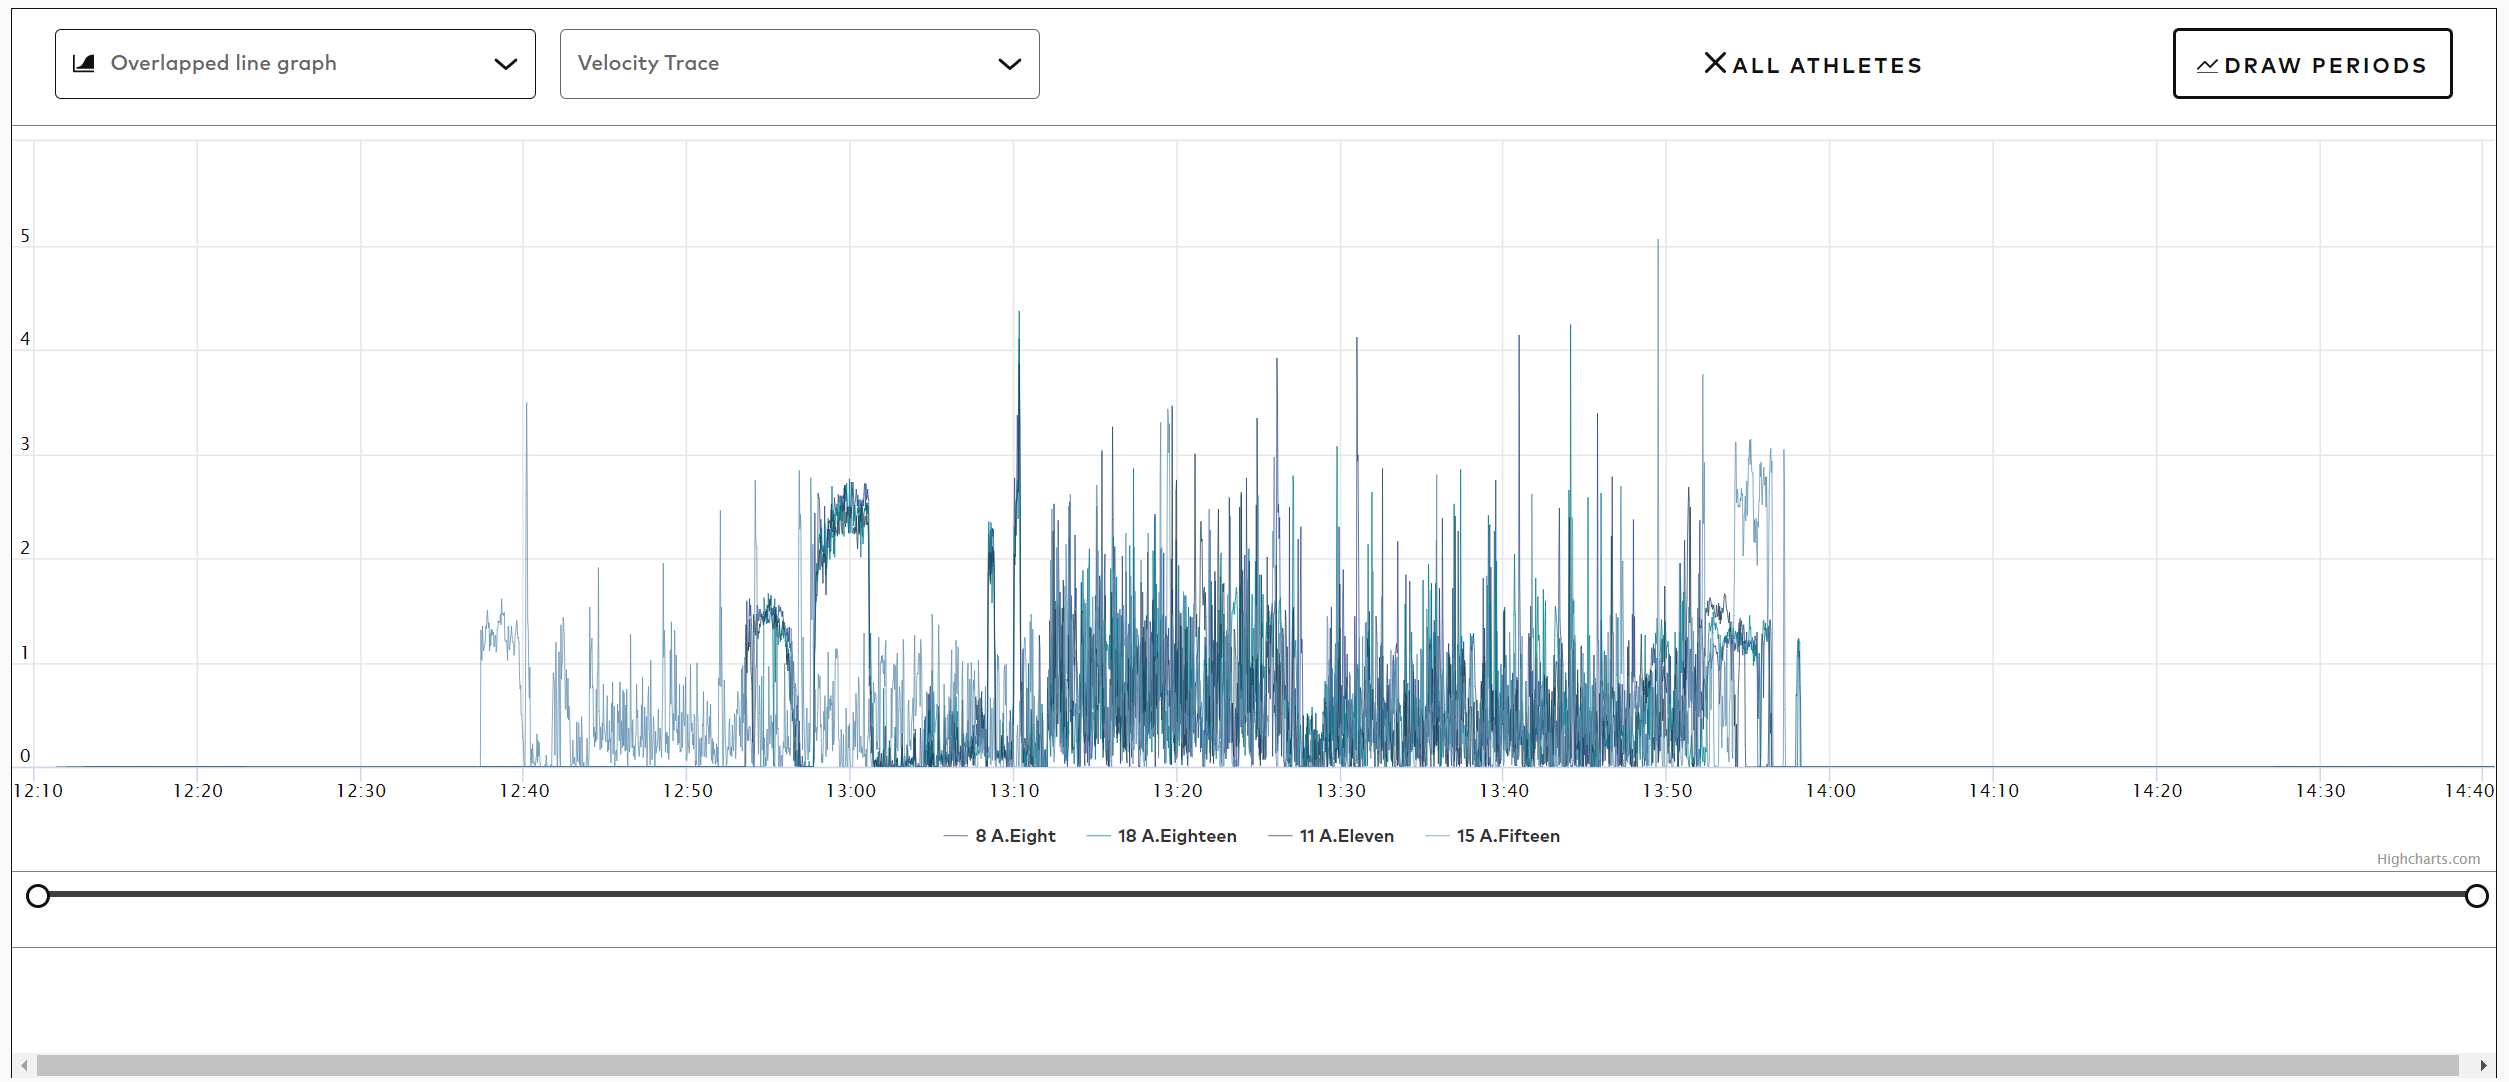Click the left handle of the time range slider

click(x=38, y=896)
